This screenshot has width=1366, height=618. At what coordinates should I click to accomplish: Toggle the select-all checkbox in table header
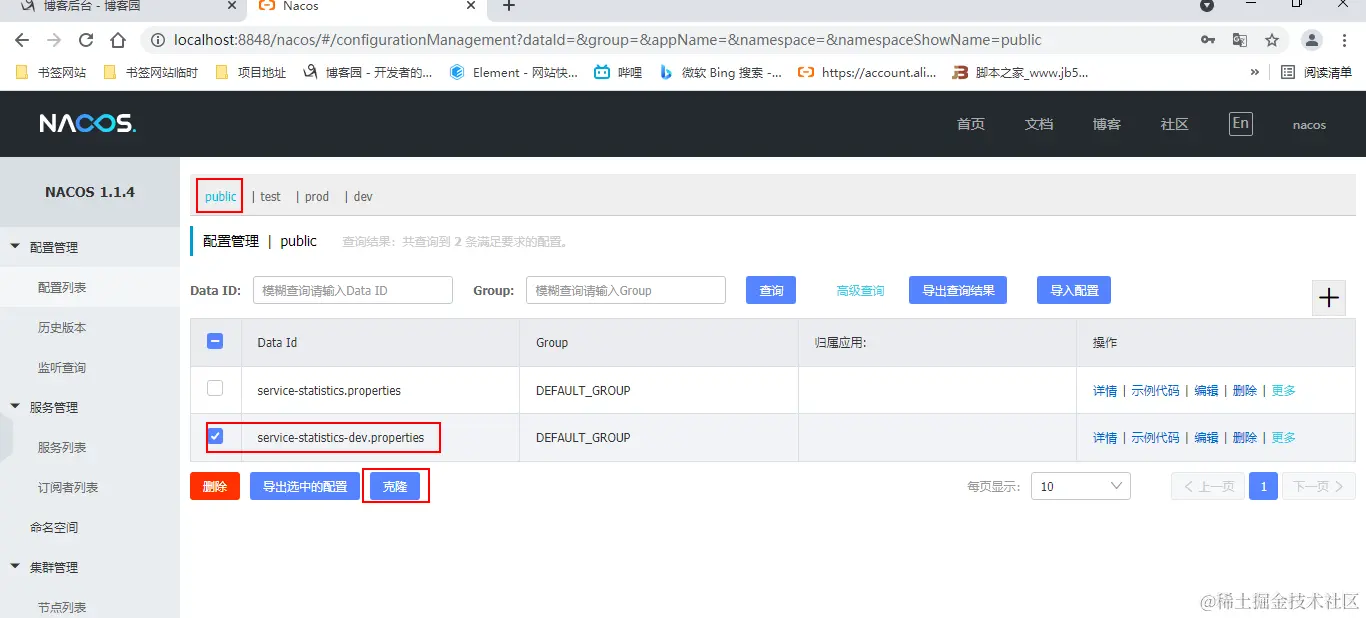[215, 341]
